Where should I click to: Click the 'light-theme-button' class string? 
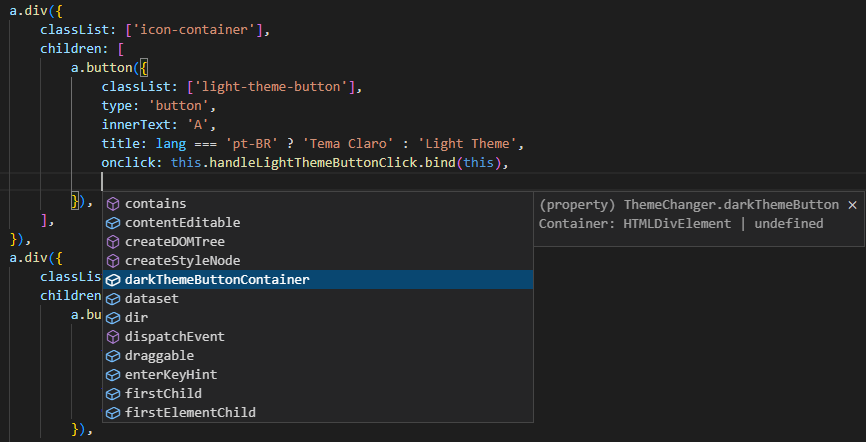click(271, 87)
